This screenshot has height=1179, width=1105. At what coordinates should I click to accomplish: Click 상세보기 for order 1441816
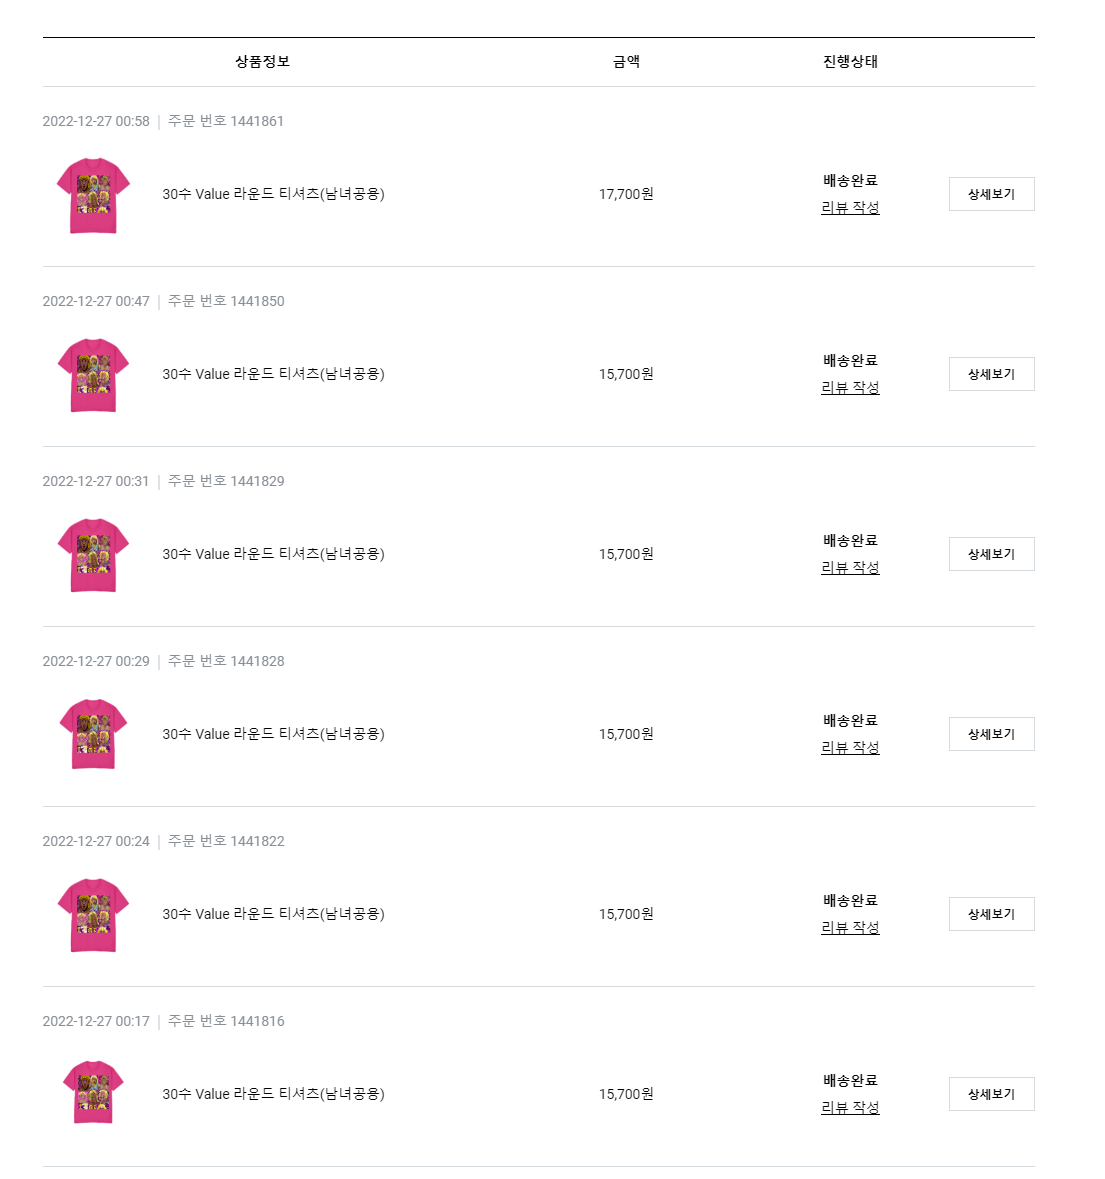[x=991, y=1094]
